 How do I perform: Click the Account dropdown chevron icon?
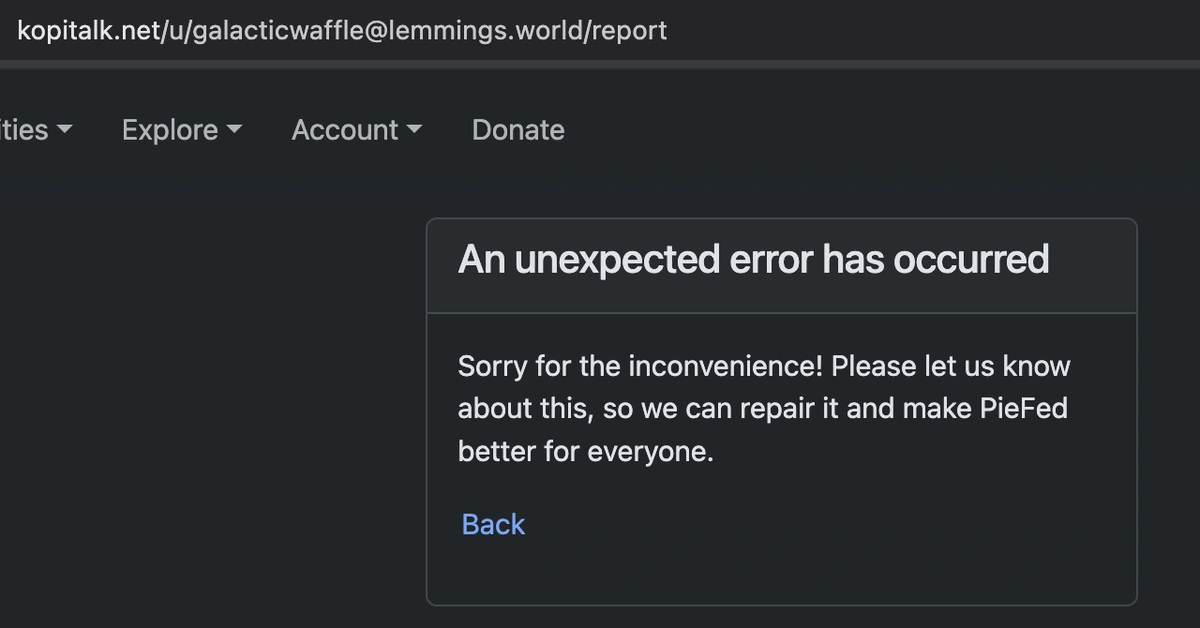pyautogui.click(x=416, y=130)
